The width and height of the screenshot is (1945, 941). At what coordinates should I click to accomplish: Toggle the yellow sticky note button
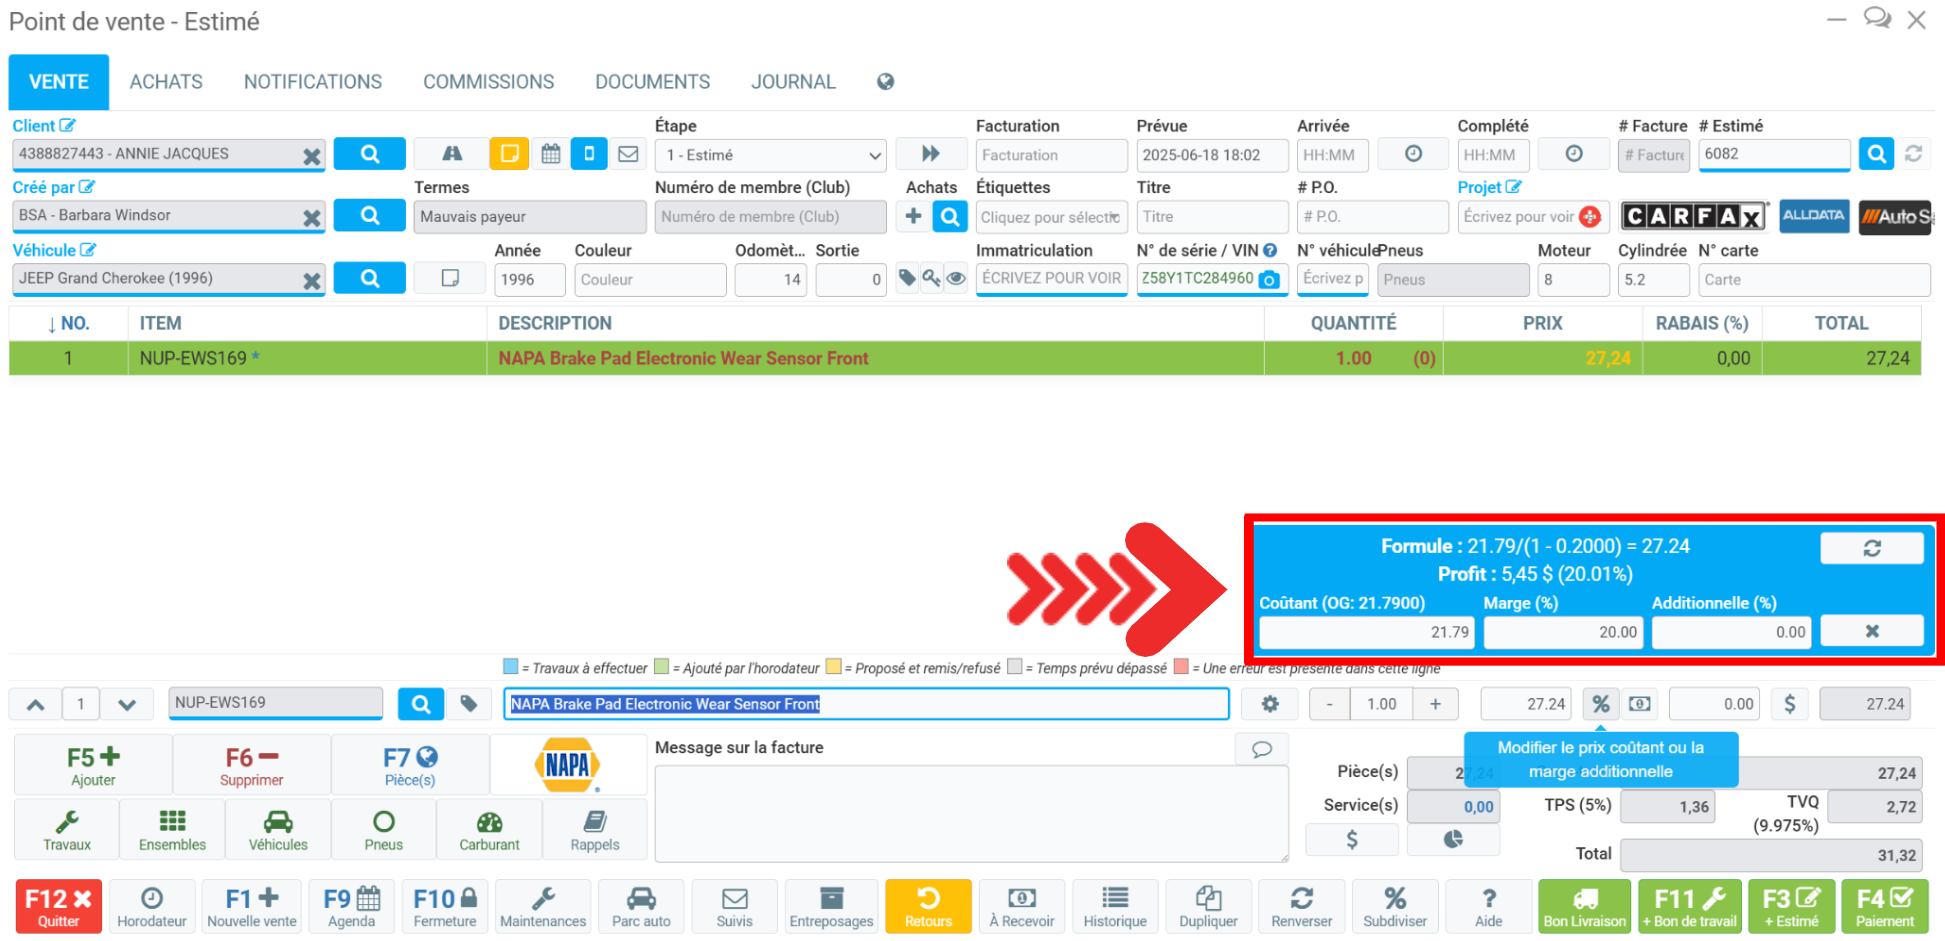pos(509,154)
